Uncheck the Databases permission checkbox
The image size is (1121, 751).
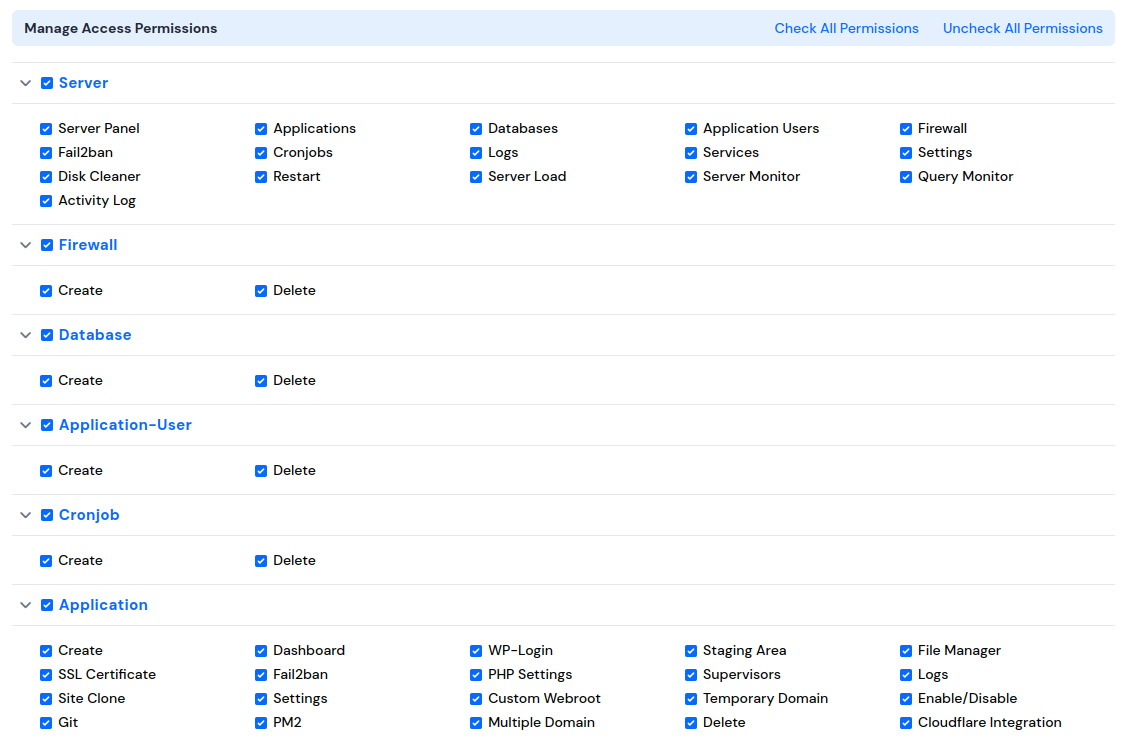click(x=476, y=129)
